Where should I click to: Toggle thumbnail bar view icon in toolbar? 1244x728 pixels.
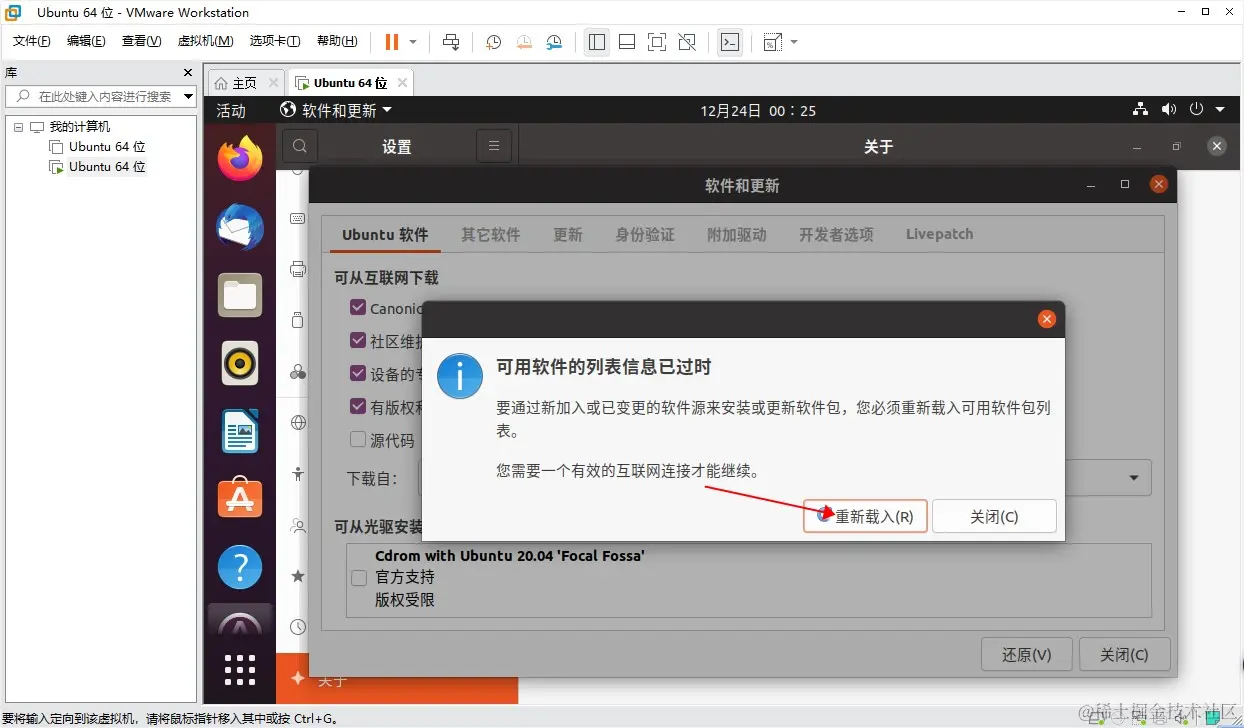click(627, 42)
